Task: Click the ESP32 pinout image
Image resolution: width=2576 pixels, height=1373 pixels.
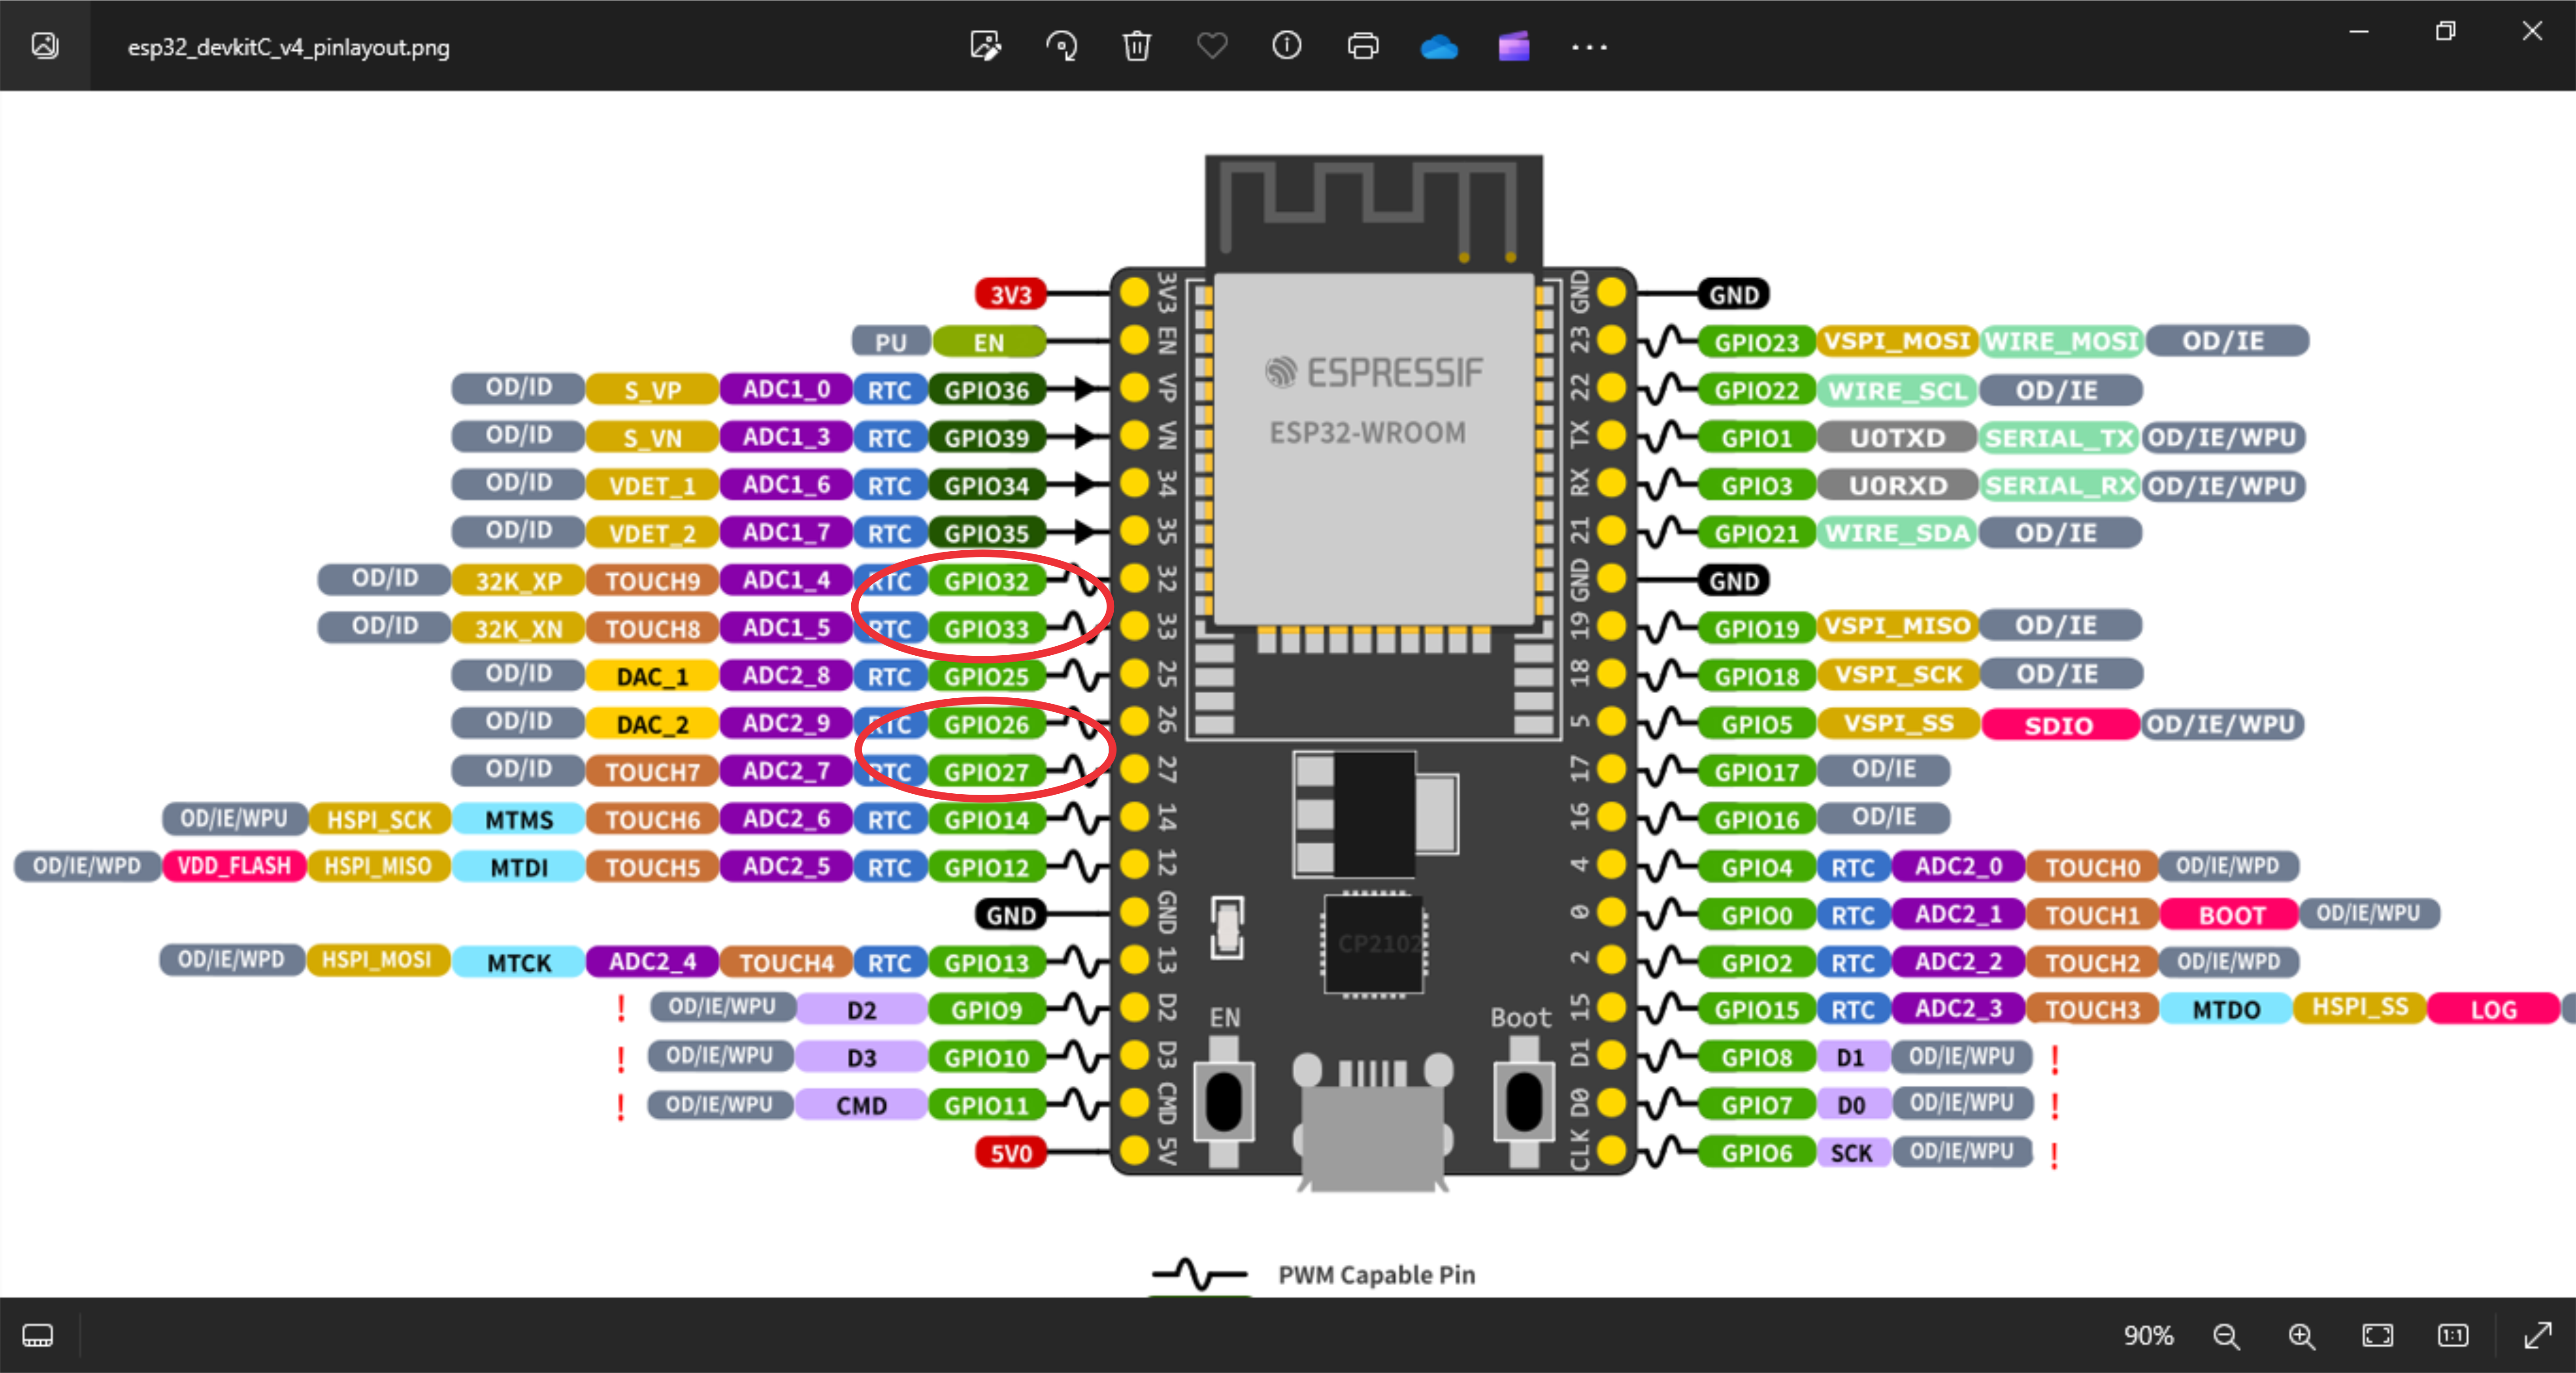Action: click(x=1288, y=694)
